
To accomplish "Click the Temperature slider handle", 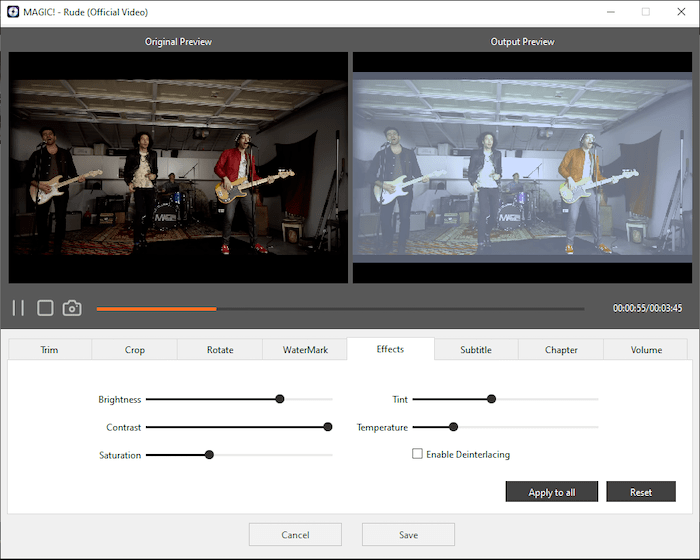I will (453, 427).
